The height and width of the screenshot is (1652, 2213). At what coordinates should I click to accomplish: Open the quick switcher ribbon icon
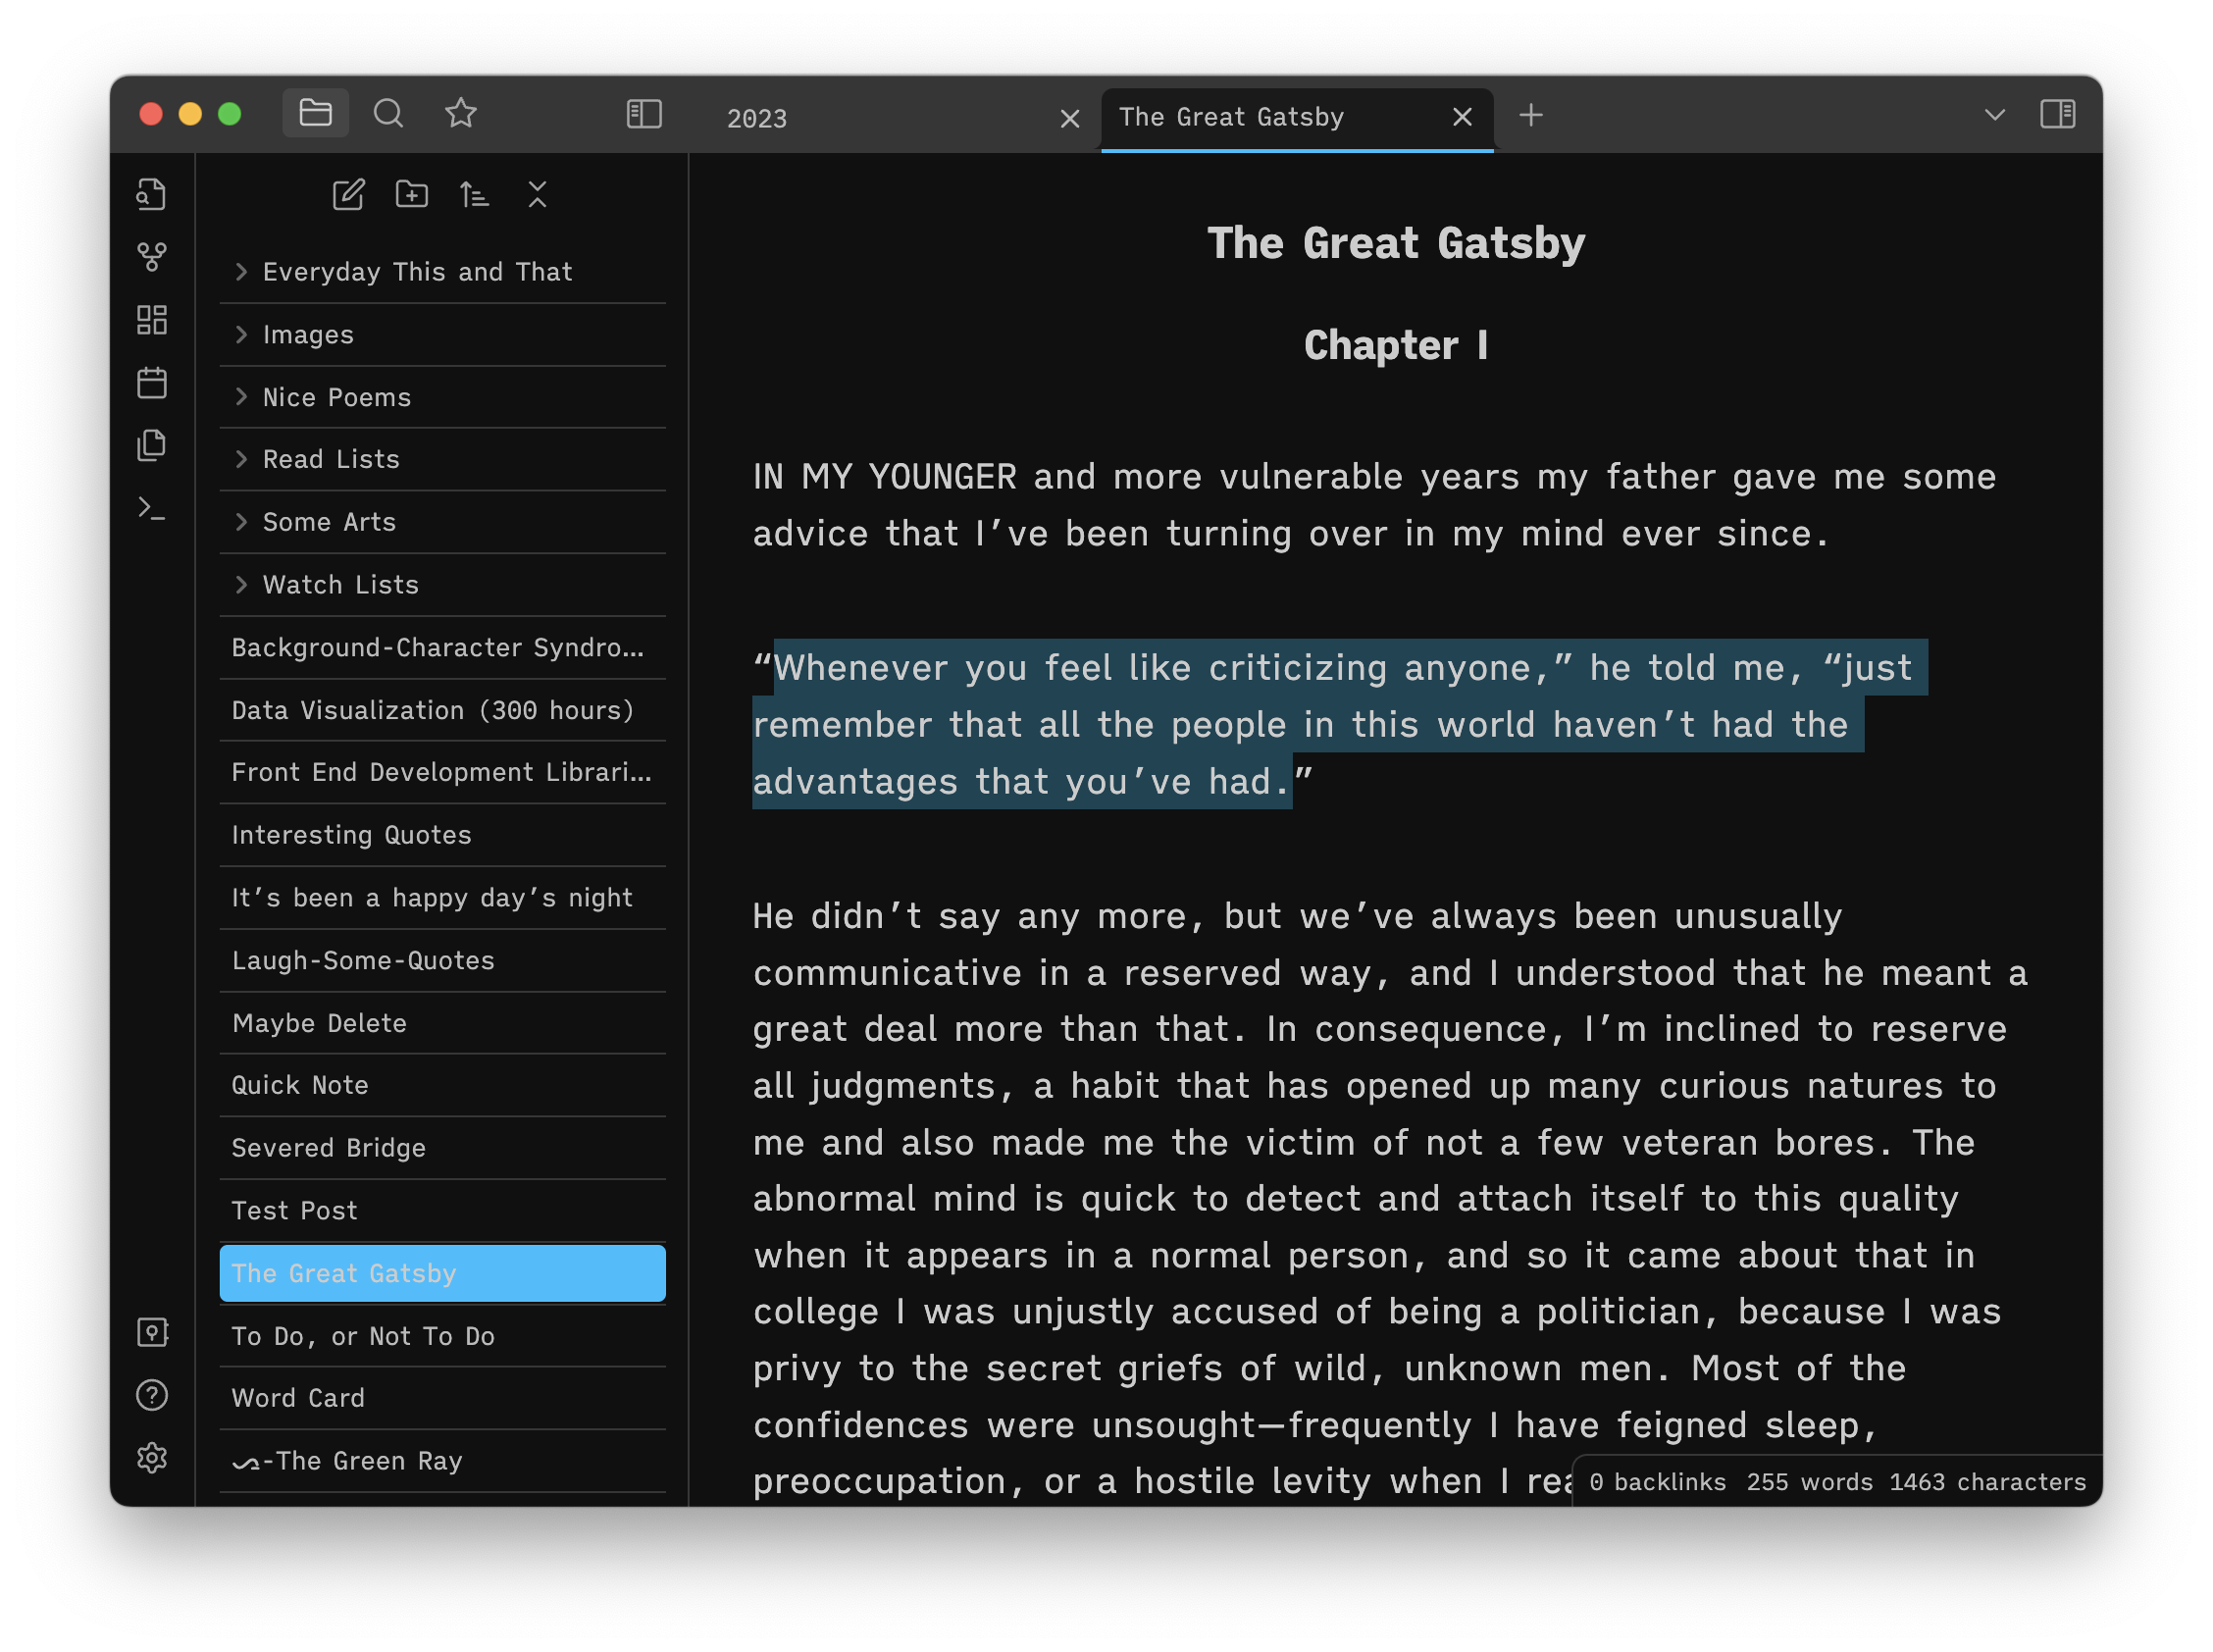[x=151, y=194]
